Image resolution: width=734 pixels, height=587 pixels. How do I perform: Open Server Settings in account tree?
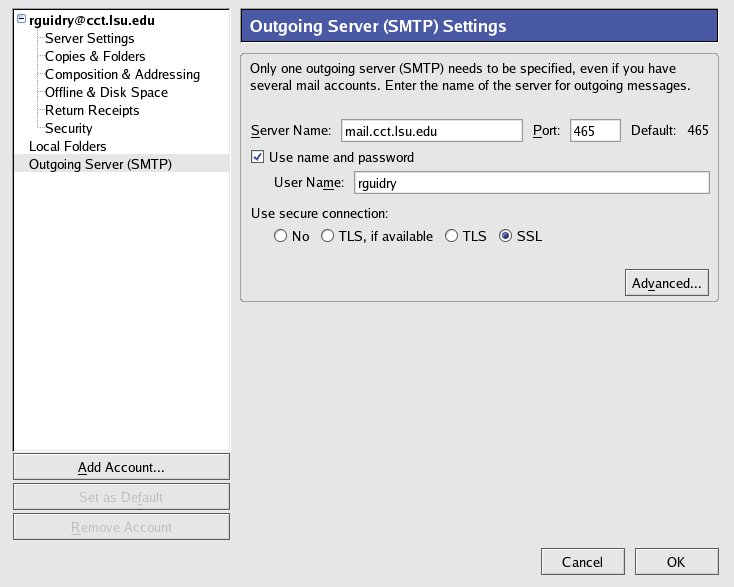click(89, 38)
